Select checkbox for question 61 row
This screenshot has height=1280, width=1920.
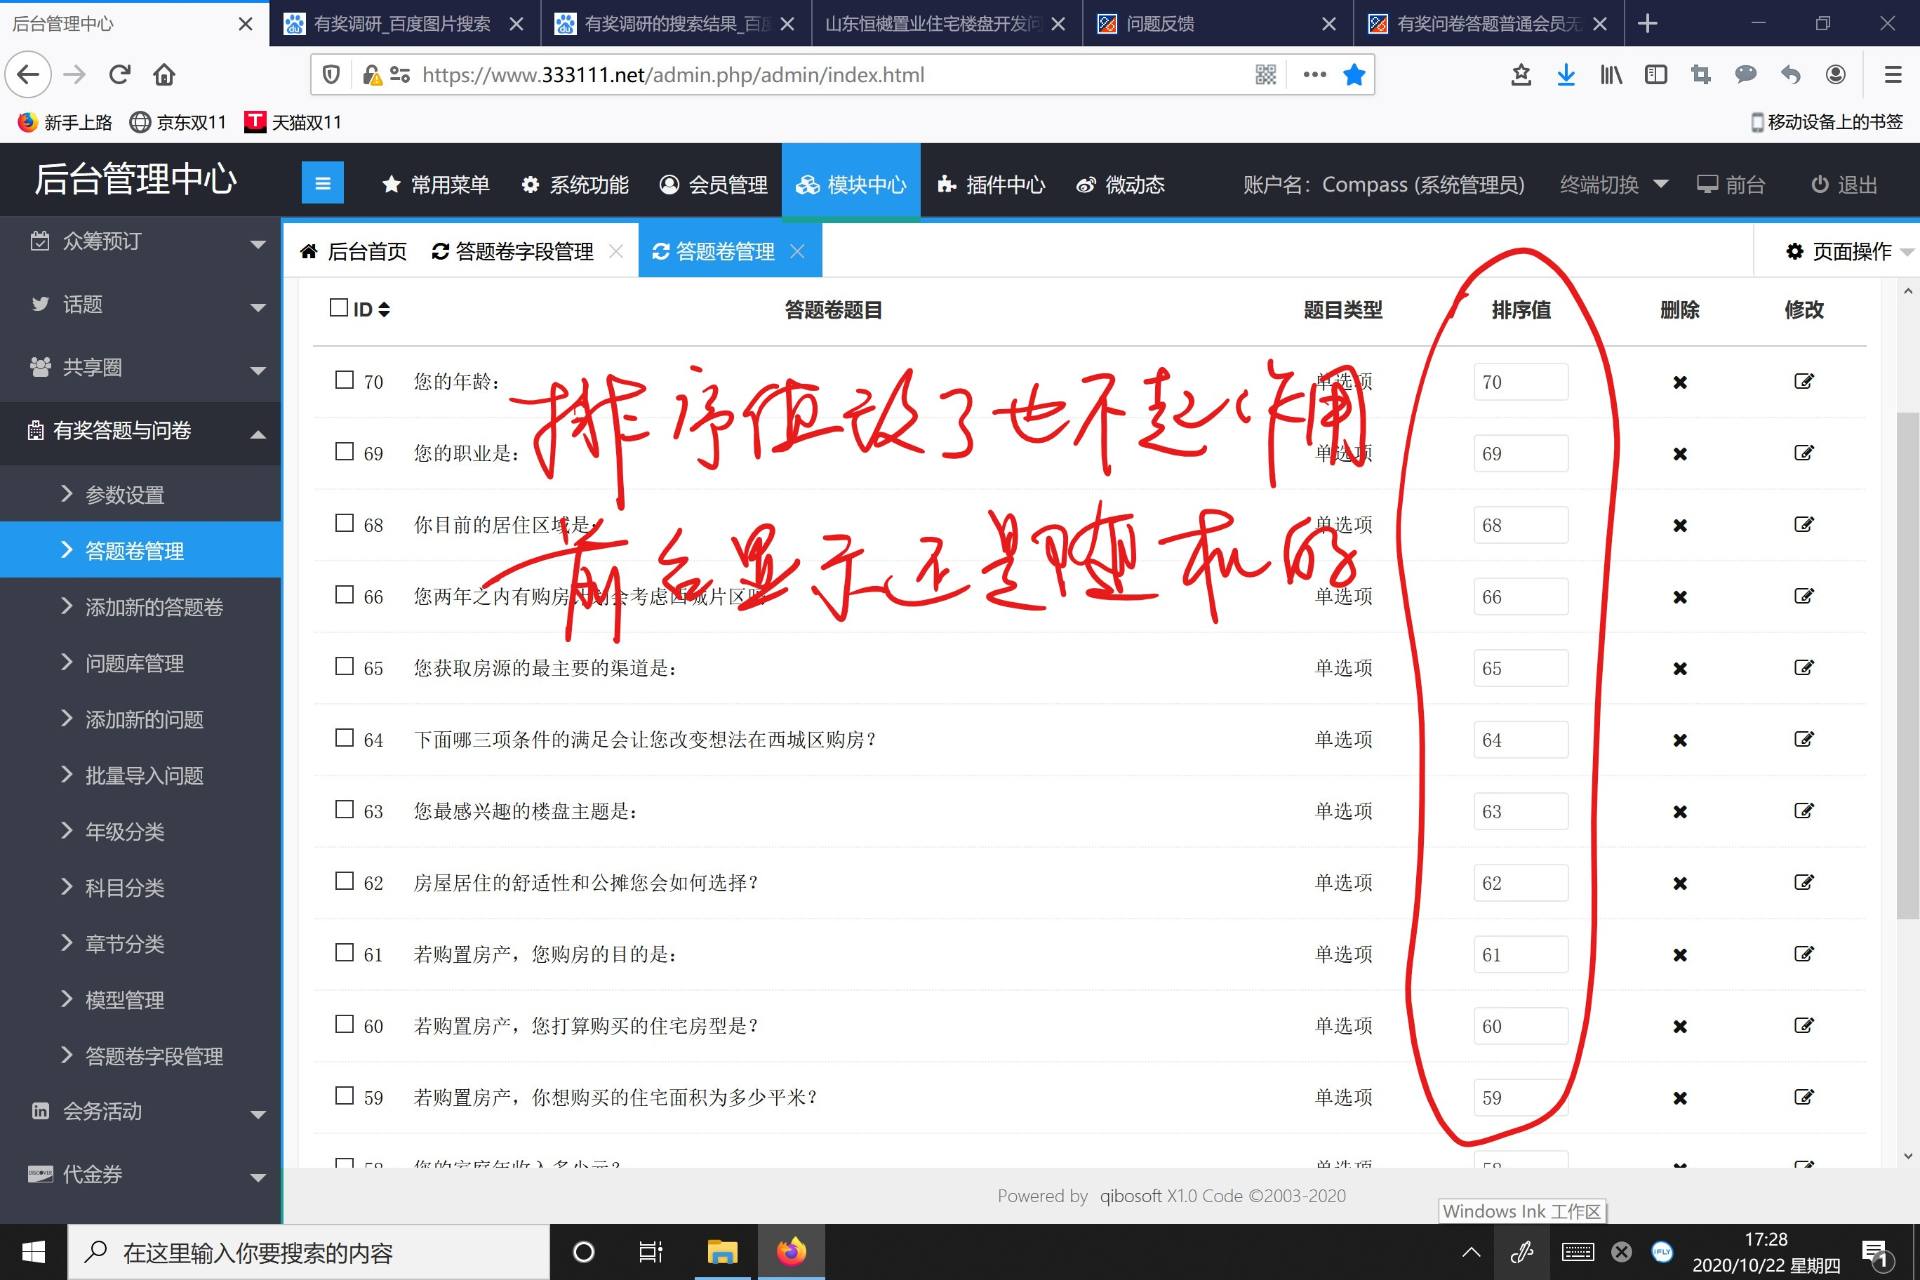click(x=344, y=953)
